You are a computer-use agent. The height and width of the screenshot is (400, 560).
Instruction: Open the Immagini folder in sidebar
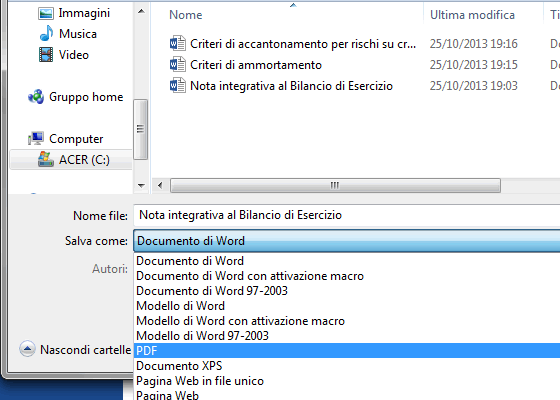84,13
